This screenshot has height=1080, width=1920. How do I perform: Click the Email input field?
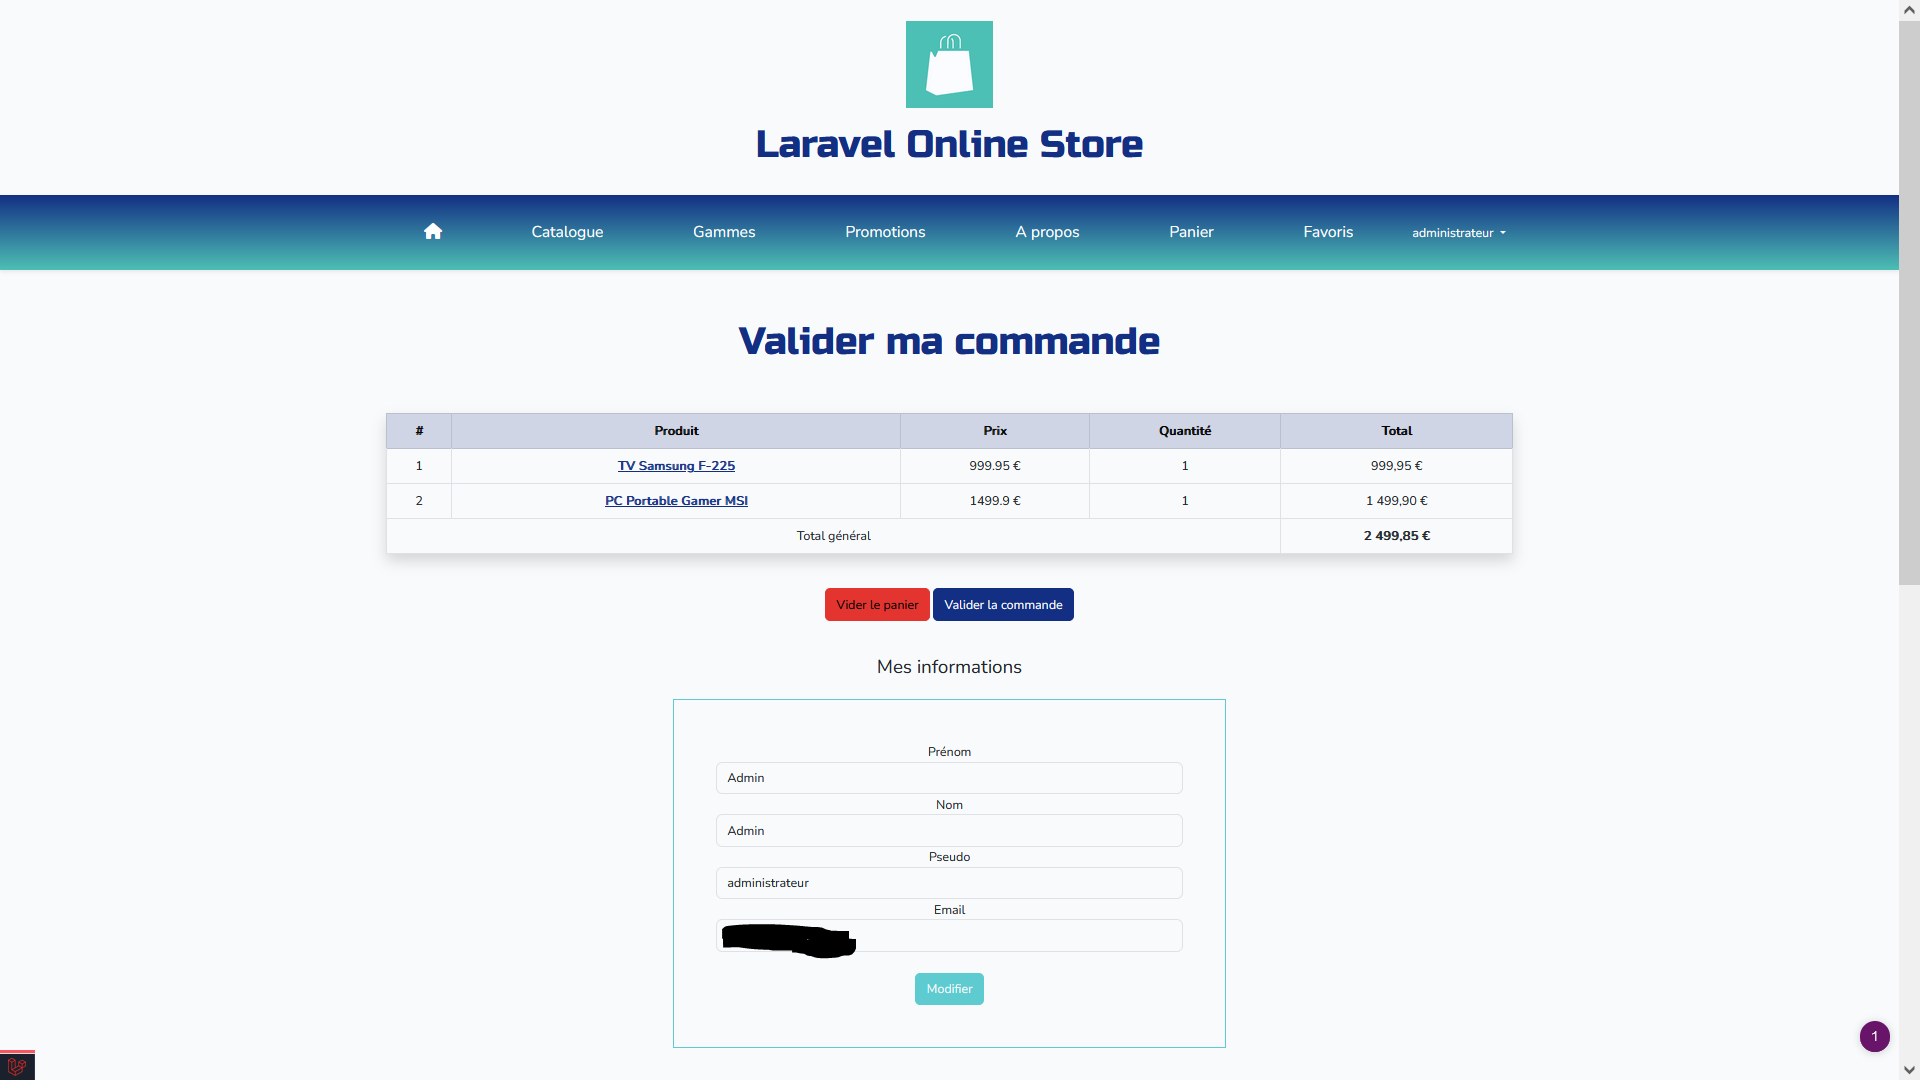pyautogui.click(x=948, y=936)
